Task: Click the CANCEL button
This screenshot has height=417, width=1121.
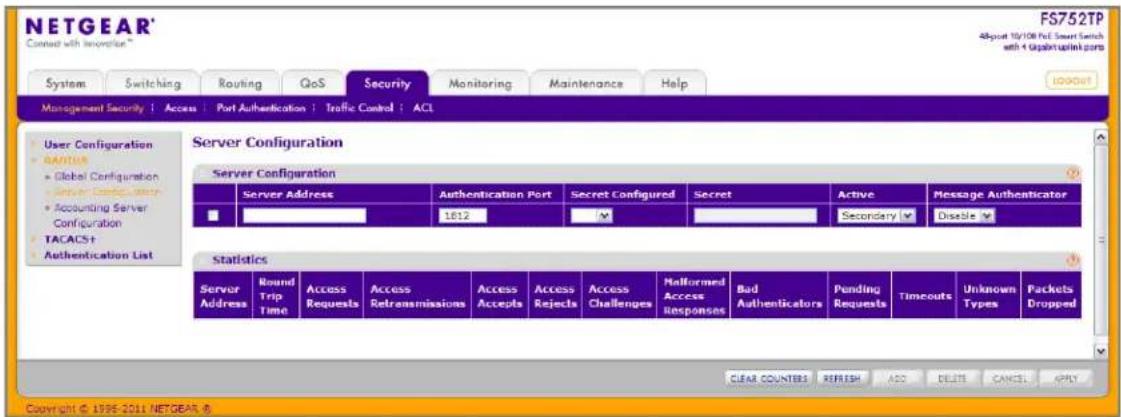Action: (x=1007, y=378)
